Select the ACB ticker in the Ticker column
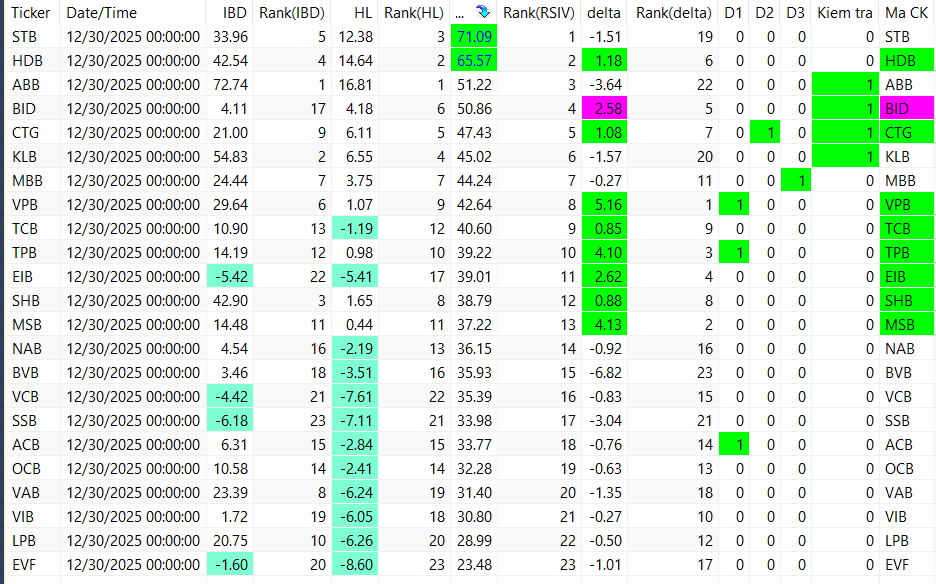 (26, 444)
